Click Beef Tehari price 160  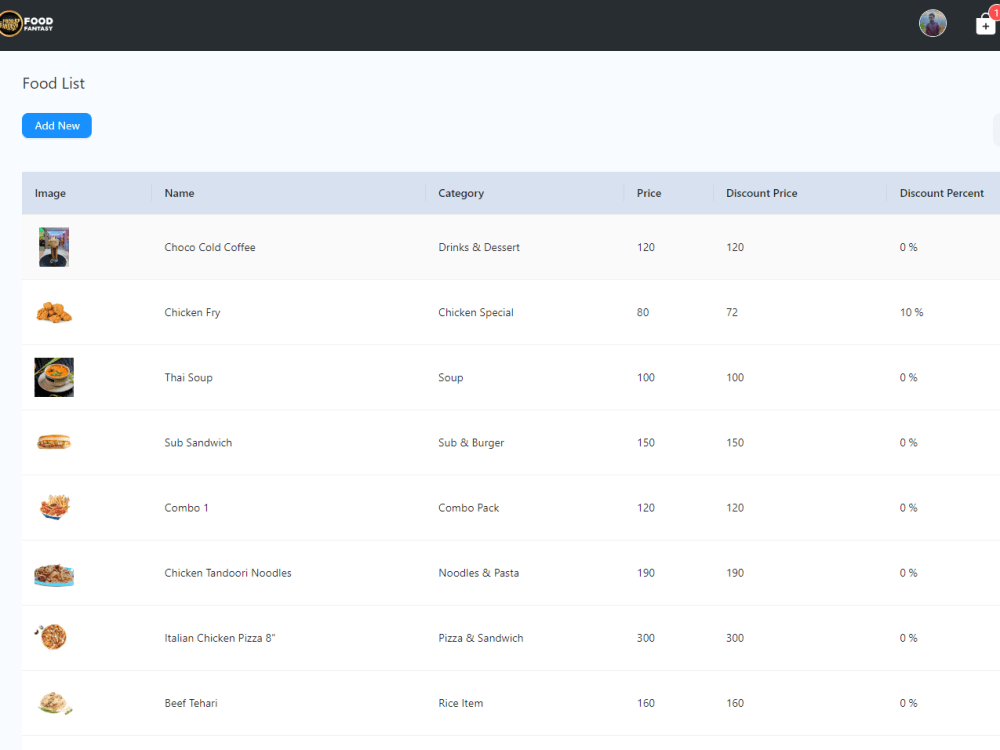point(645,703)
